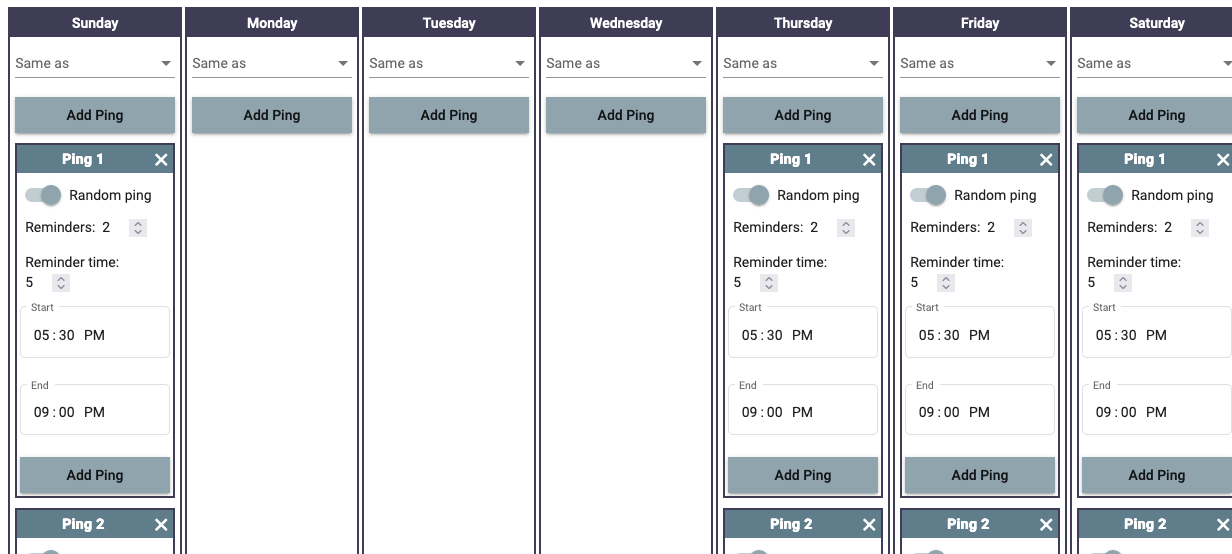Add a ping to Tuesday
This screenshot has width=1232, height=554.
tap(449, 115)
